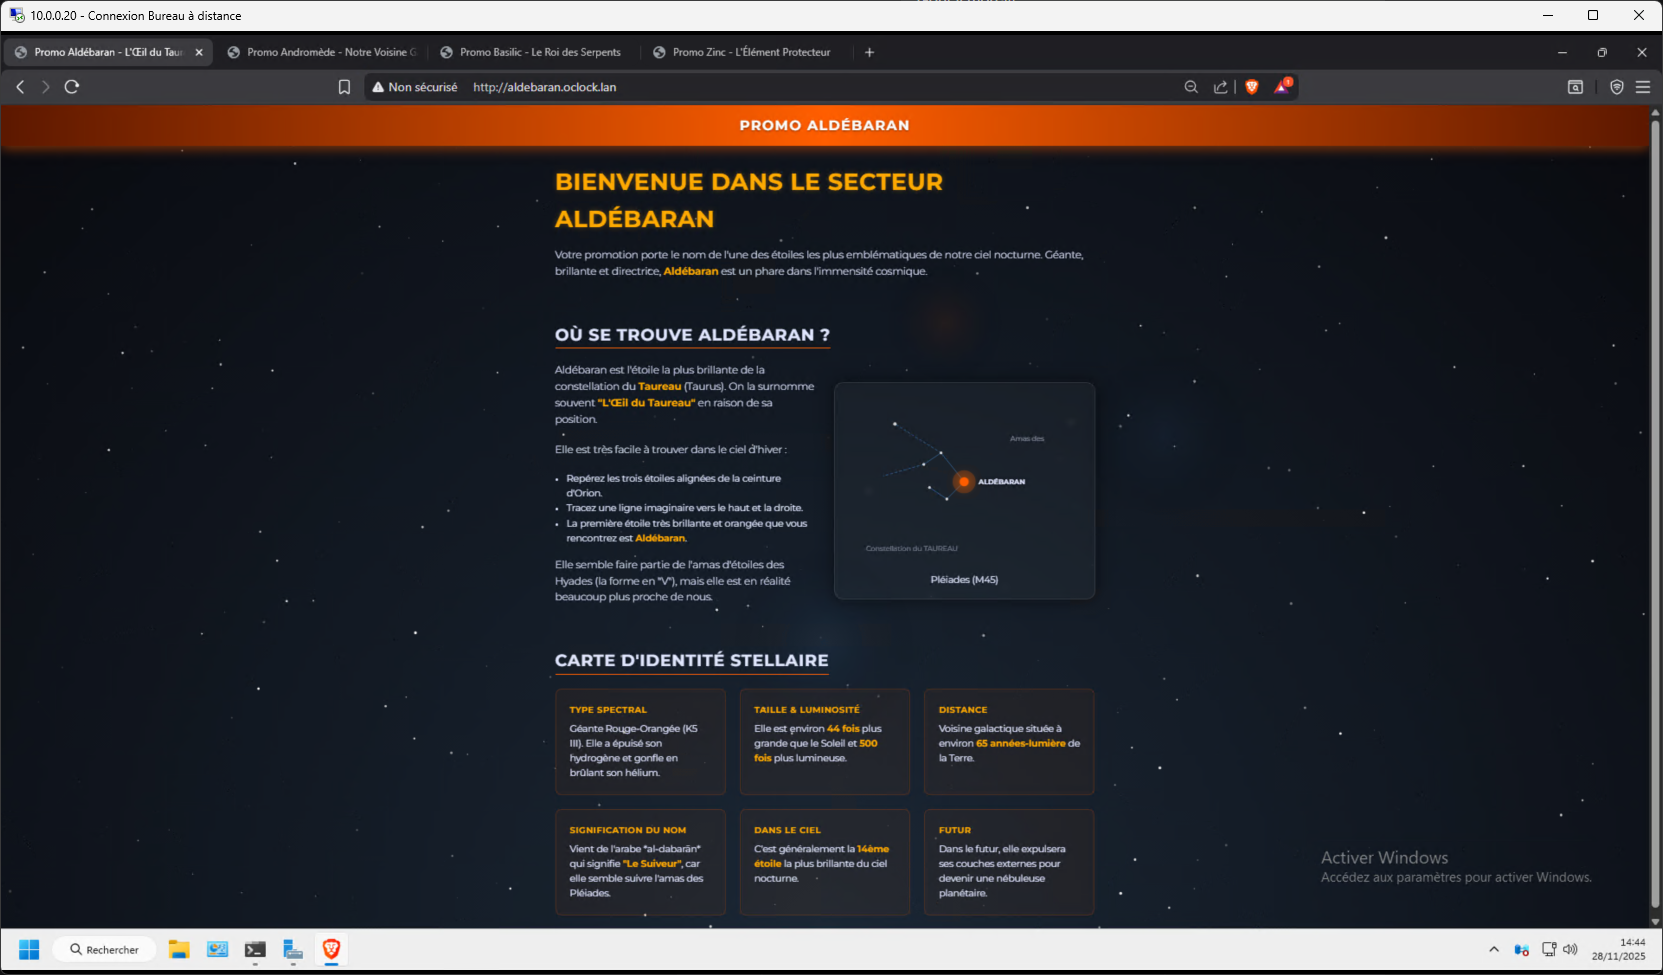Open a new tab with plus button

pyautogui.click(x=869, y=52)
